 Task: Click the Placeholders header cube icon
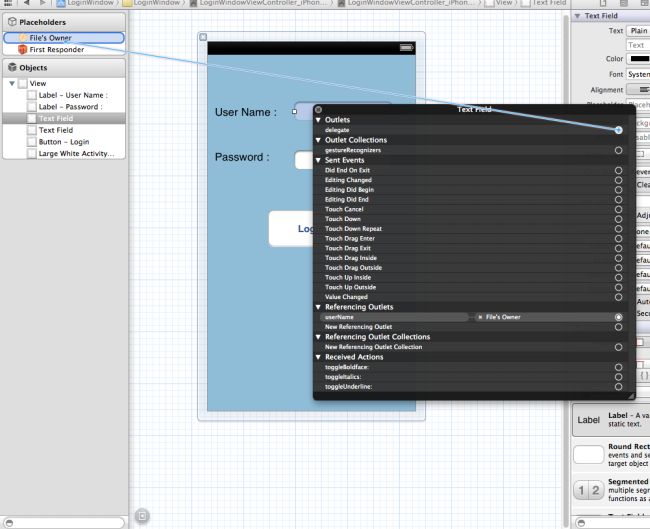tap(12, 22)
